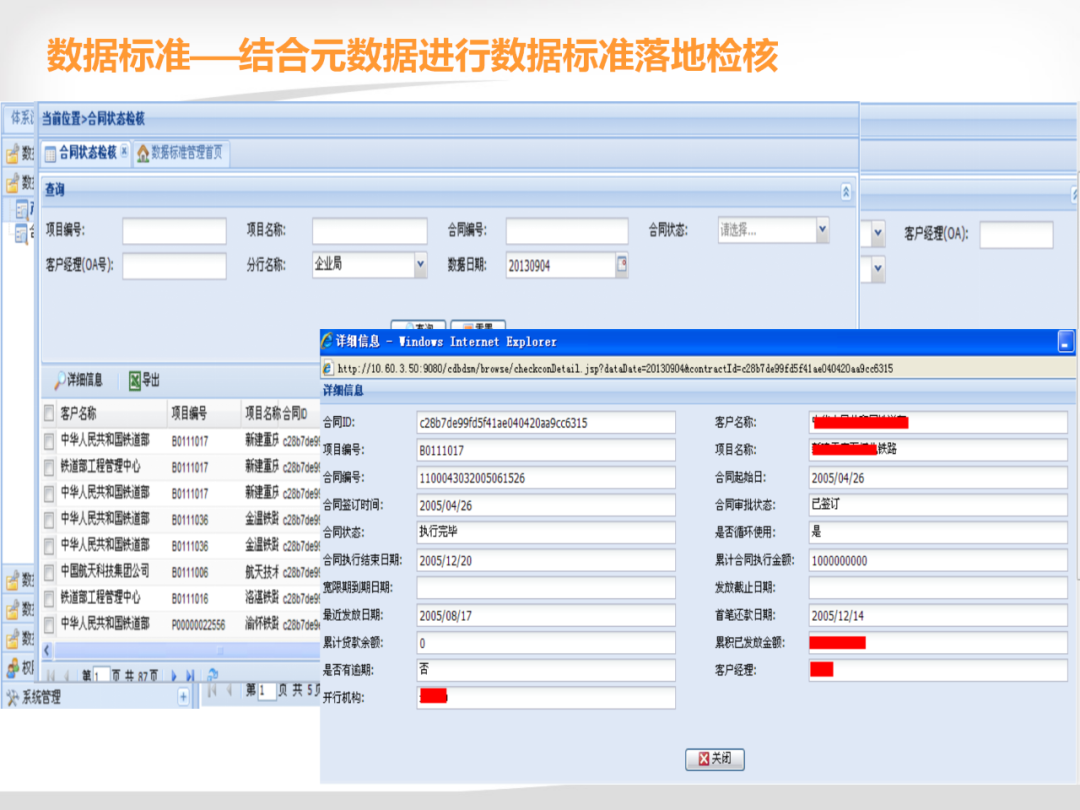The width and height of the screenshot is (1080, 810).
Task: Click the 合同执行结束日期 field 2005/12/20
Action: pos(546,561)
